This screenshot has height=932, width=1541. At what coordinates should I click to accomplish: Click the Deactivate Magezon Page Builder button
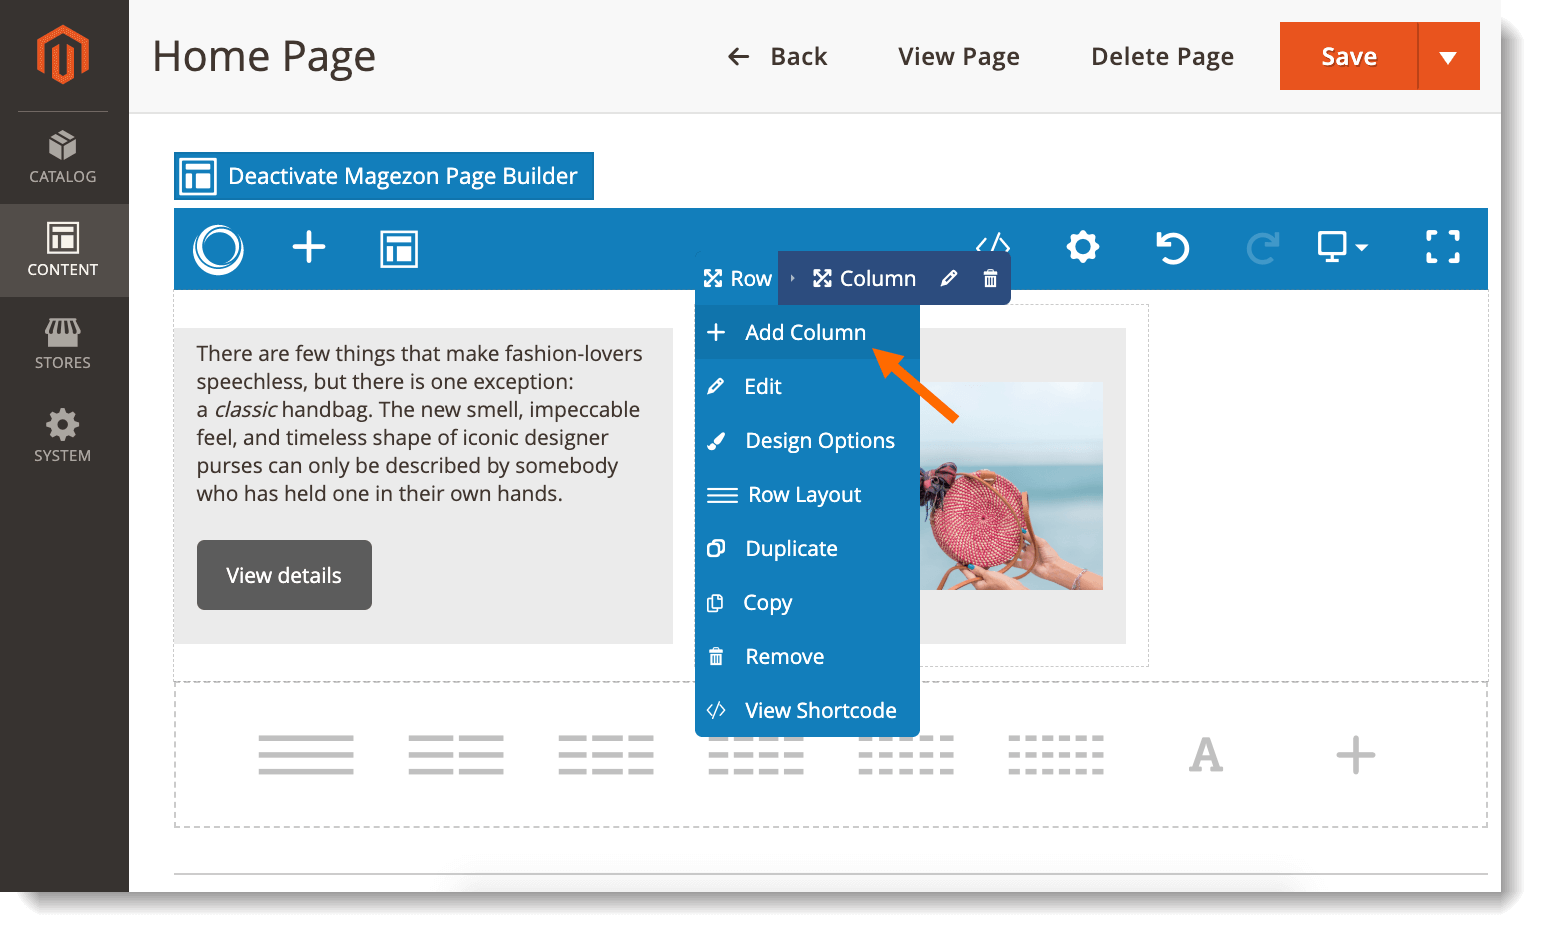click(x=384, y=176)
